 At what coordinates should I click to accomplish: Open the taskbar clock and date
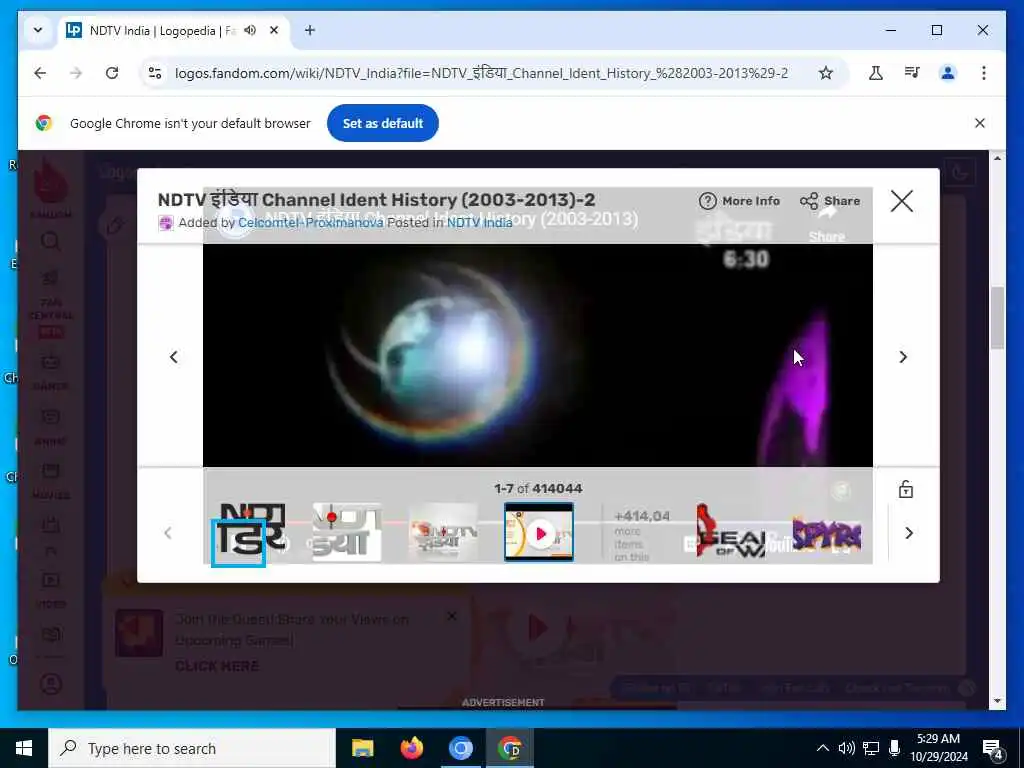(x=938, y=748)
